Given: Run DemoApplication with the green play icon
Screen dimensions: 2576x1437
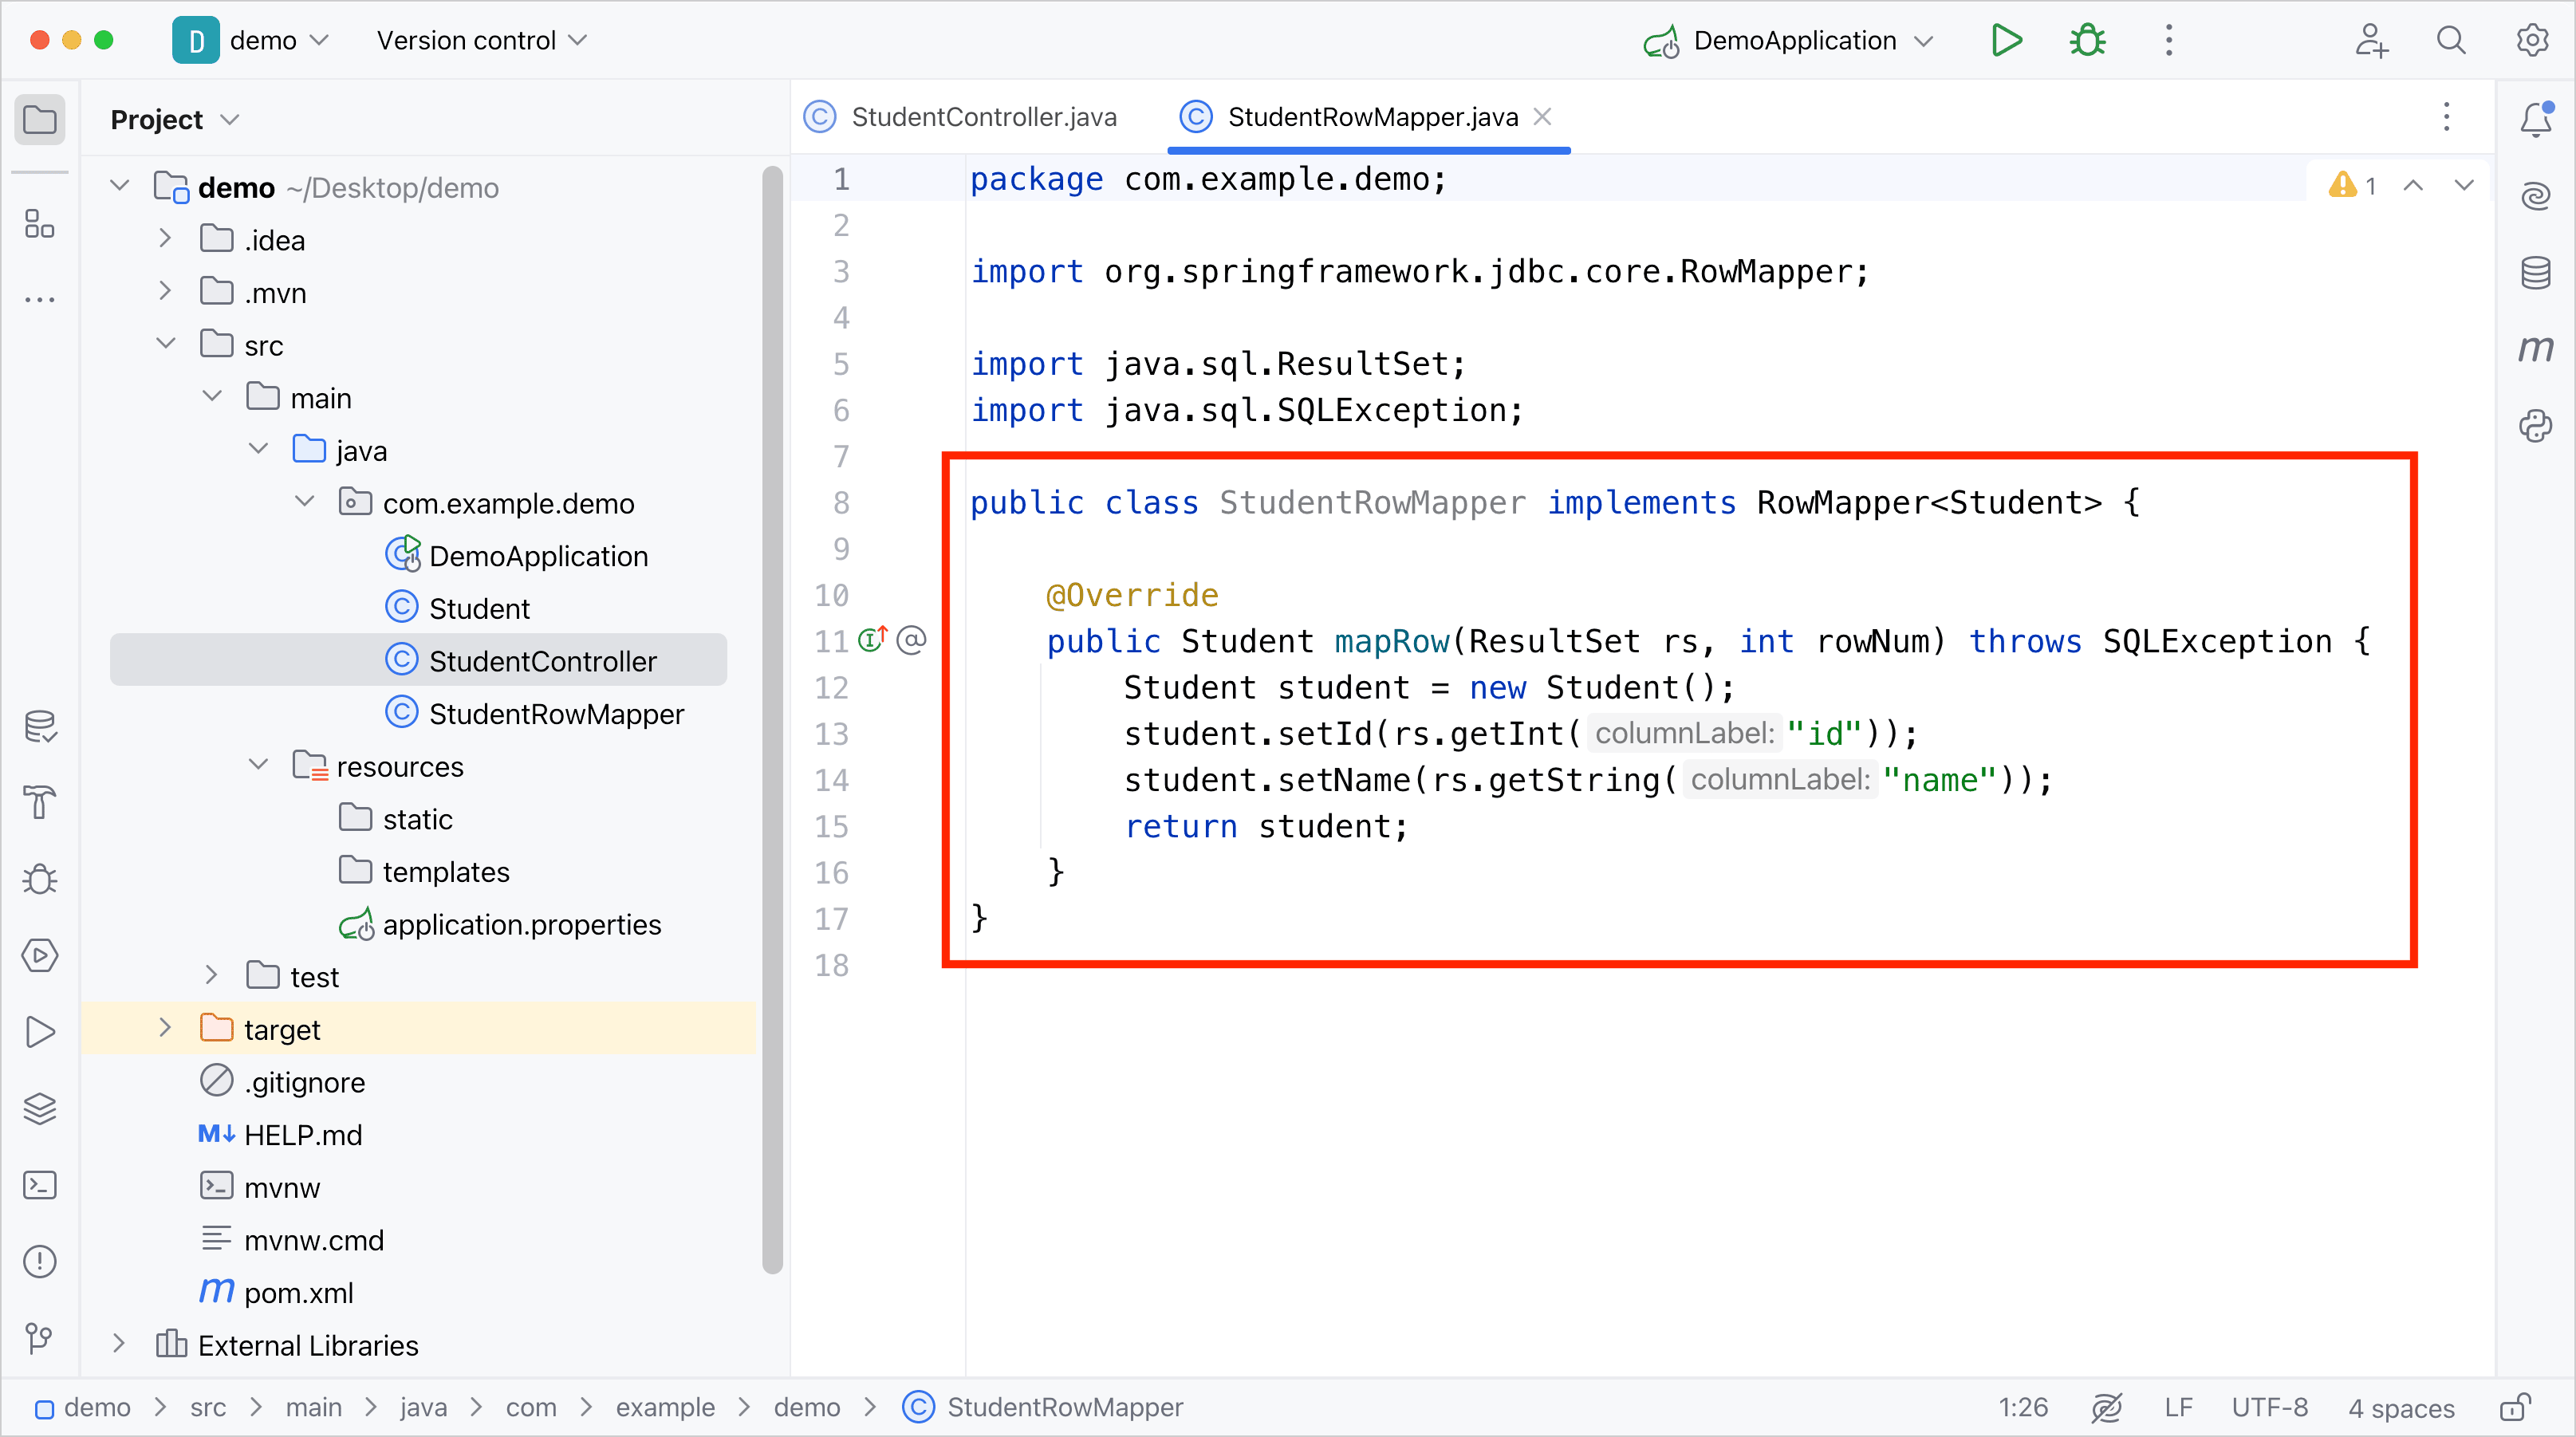Looking at the screenshot, I should click(2006, 40).
